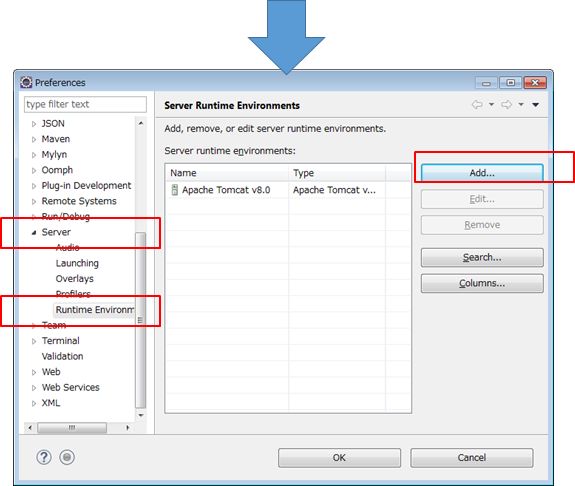This screenshot has width=575, height=486.
Task: Click the Edit... button
Action: click(x=482, y=199)
